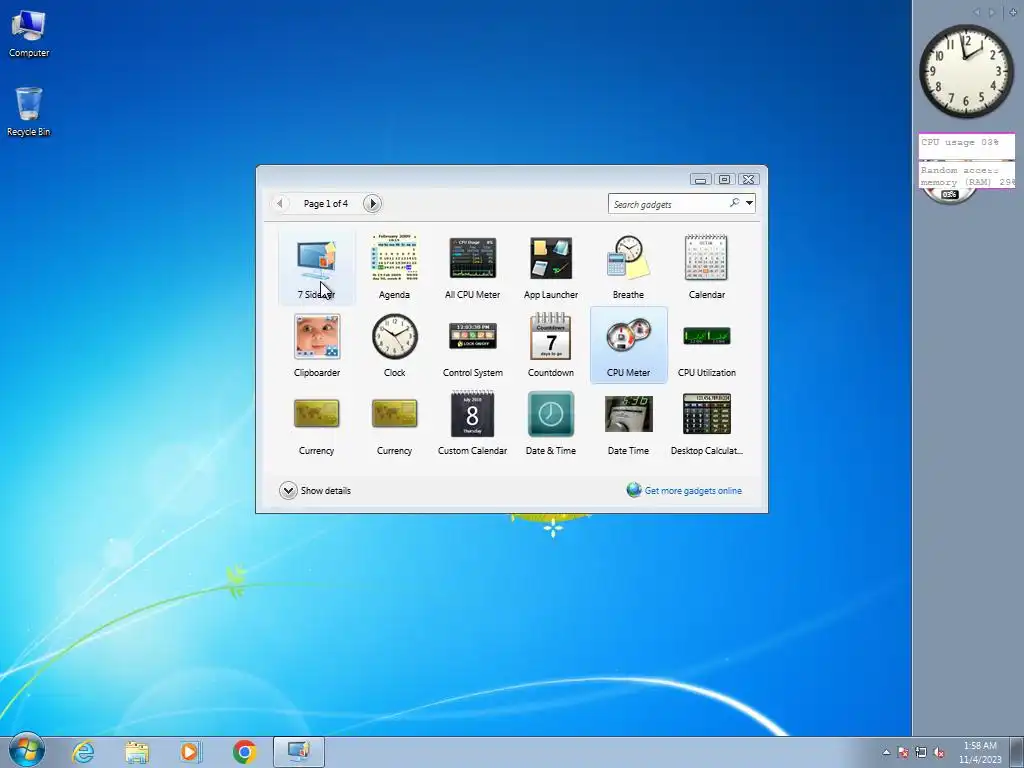Click the analog clock sidebar gadget
Screen dimensions: 1024x768
967,71
